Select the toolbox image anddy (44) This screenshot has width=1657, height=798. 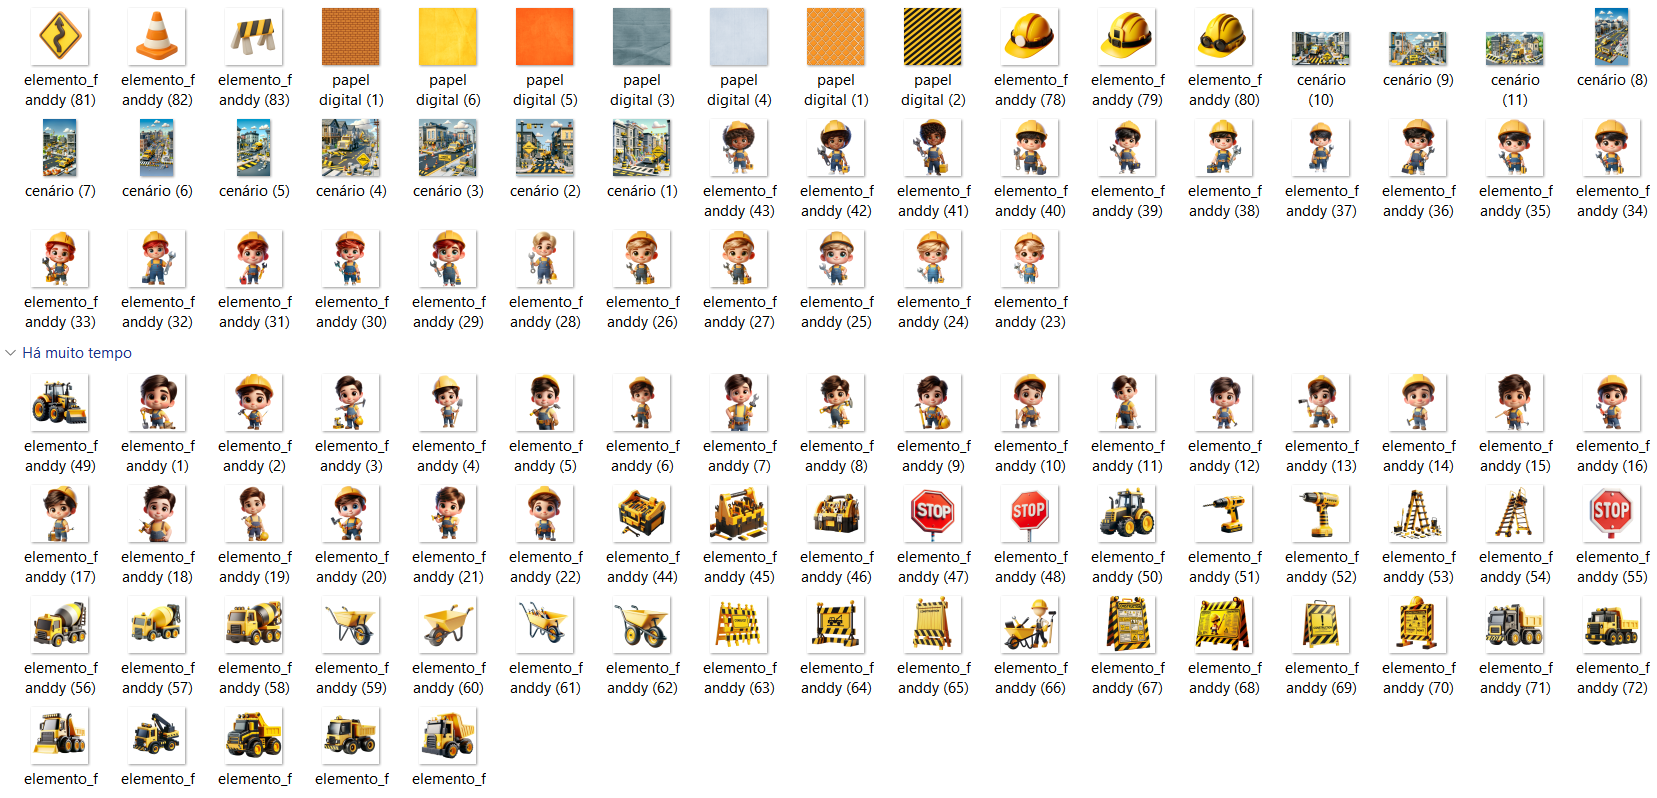pos(642,514)
